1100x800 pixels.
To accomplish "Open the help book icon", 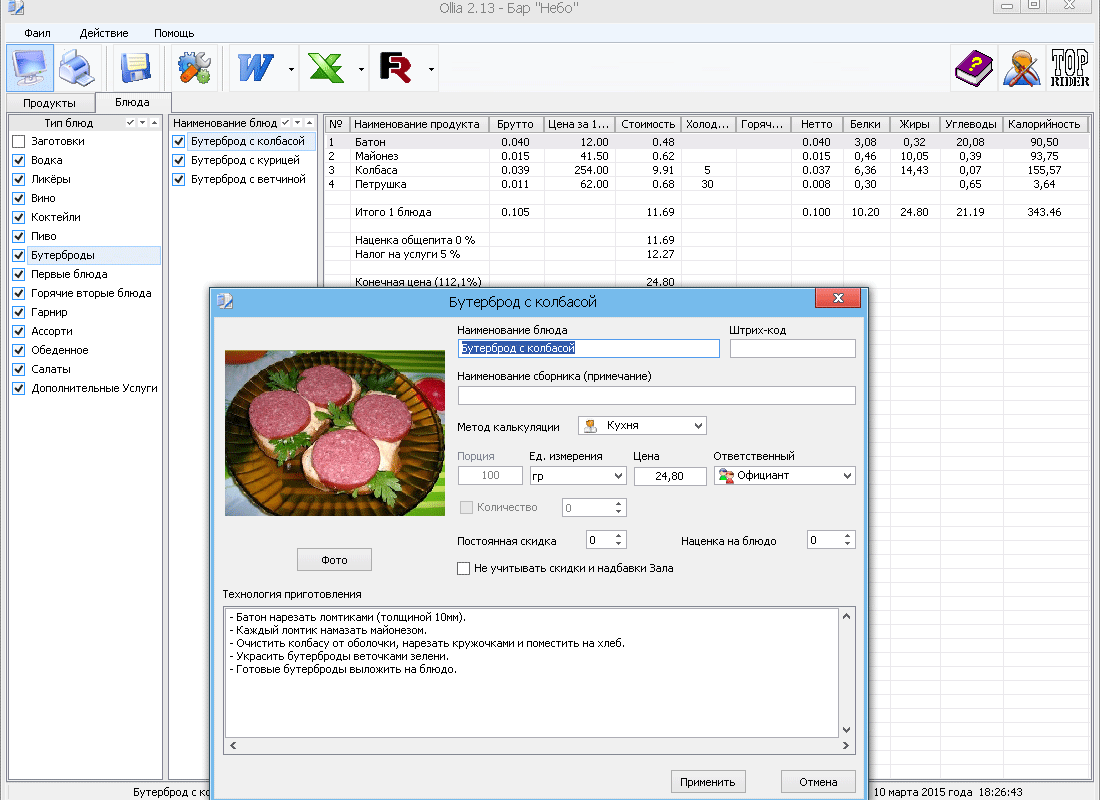I will [971, 69].
